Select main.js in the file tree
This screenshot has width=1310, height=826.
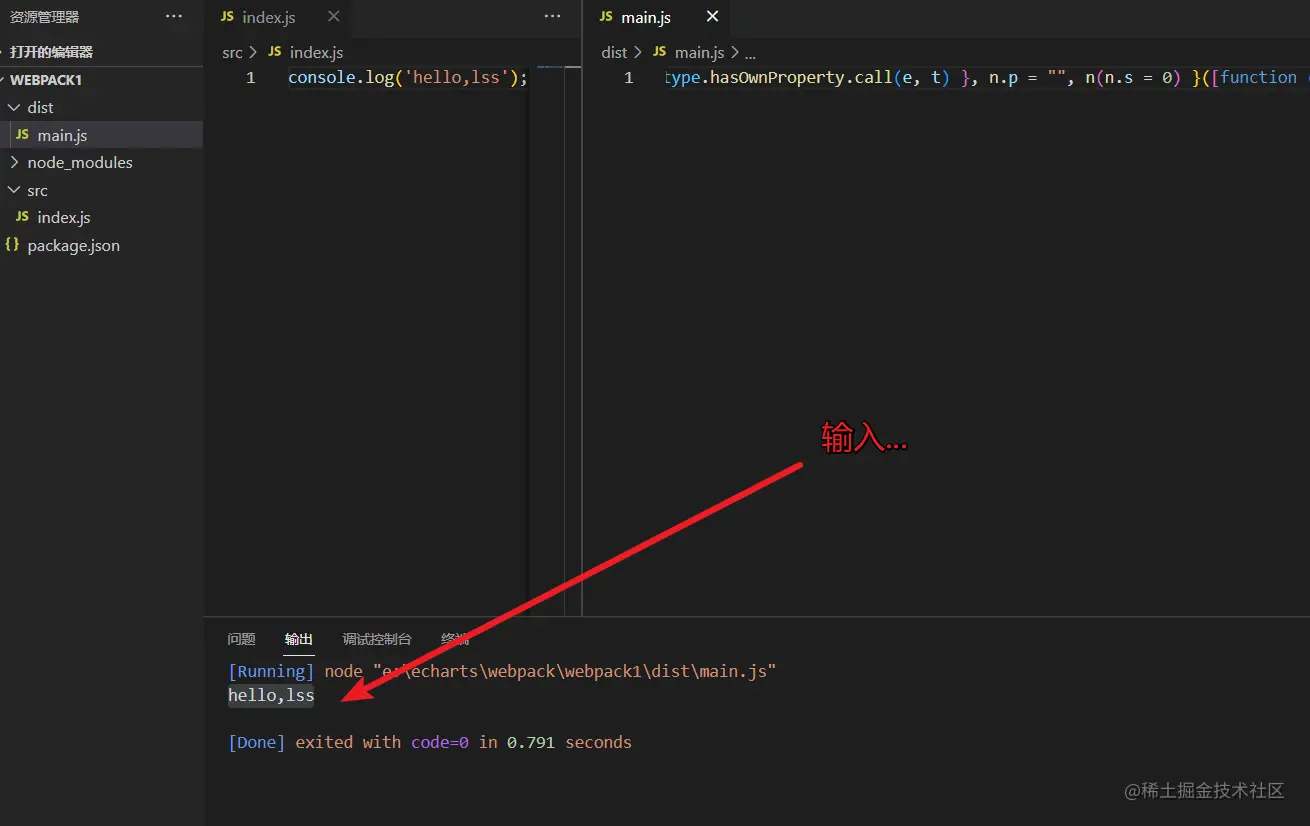click(x=62, y=135)
